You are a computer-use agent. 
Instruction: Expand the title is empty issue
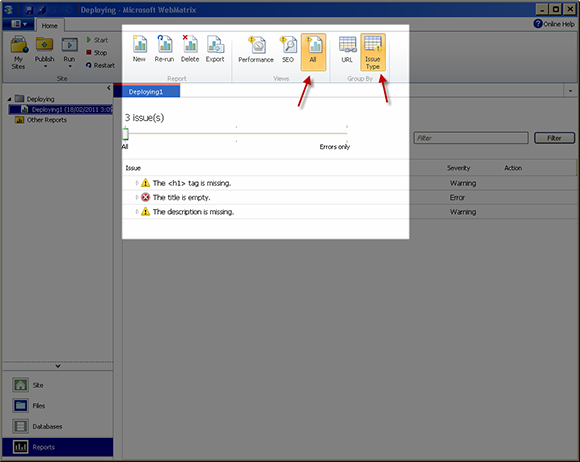[x=137, y=197]
